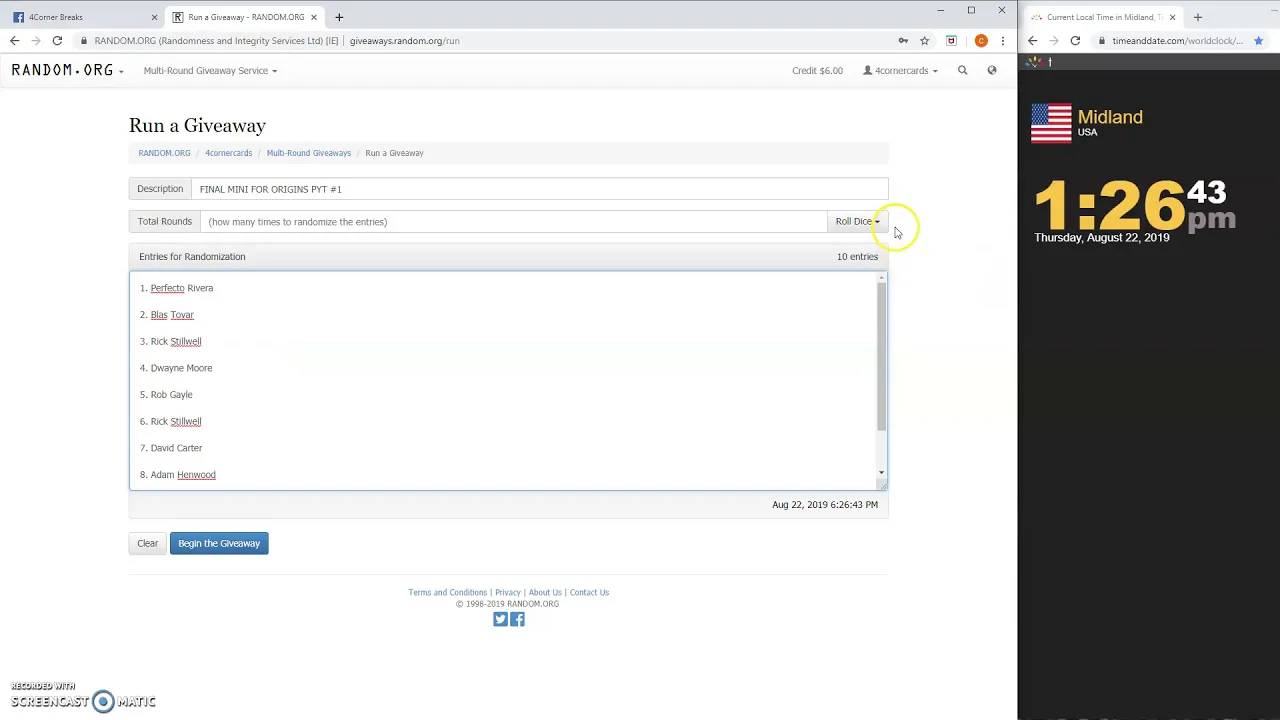Open the Roll Dice dropdown
Viewport: 1280px width, 720px height.
(857, 221)
